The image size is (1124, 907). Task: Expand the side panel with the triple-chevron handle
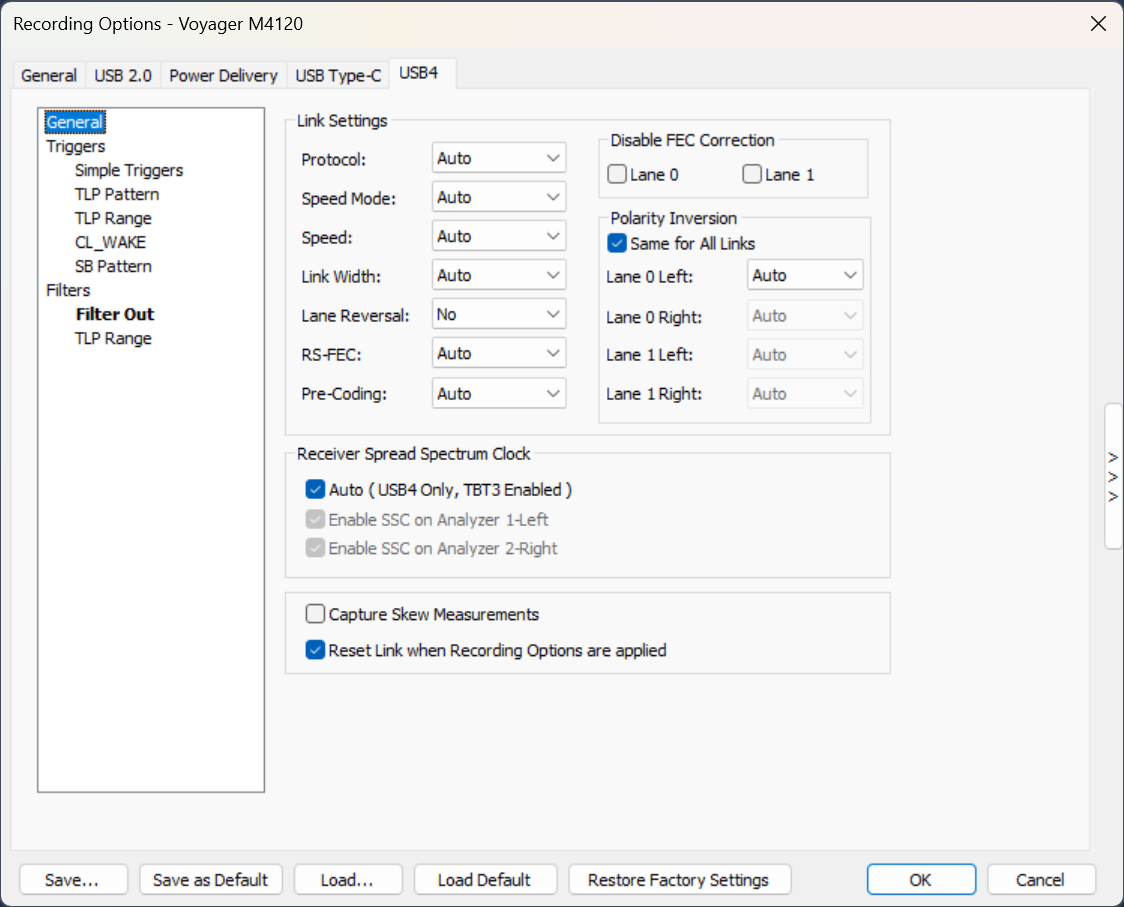(1113, 477)
